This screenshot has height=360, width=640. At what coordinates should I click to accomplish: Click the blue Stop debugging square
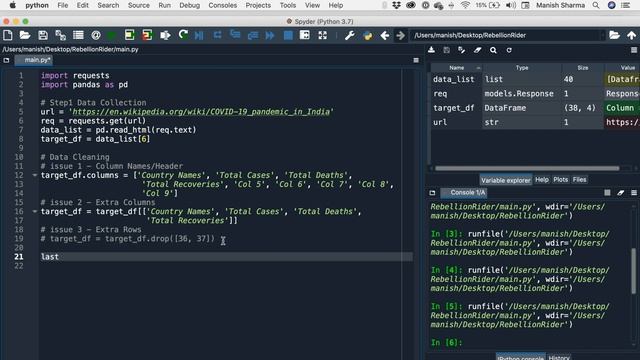tap(288, 36)
